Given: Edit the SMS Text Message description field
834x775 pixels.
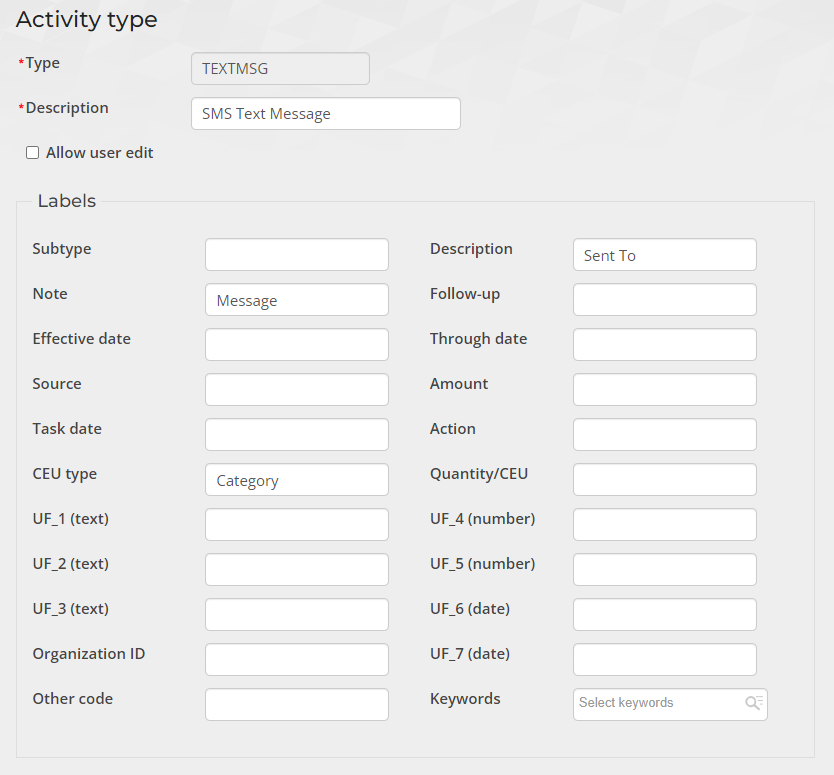Looking at the screenshot, I should (325, 114).
